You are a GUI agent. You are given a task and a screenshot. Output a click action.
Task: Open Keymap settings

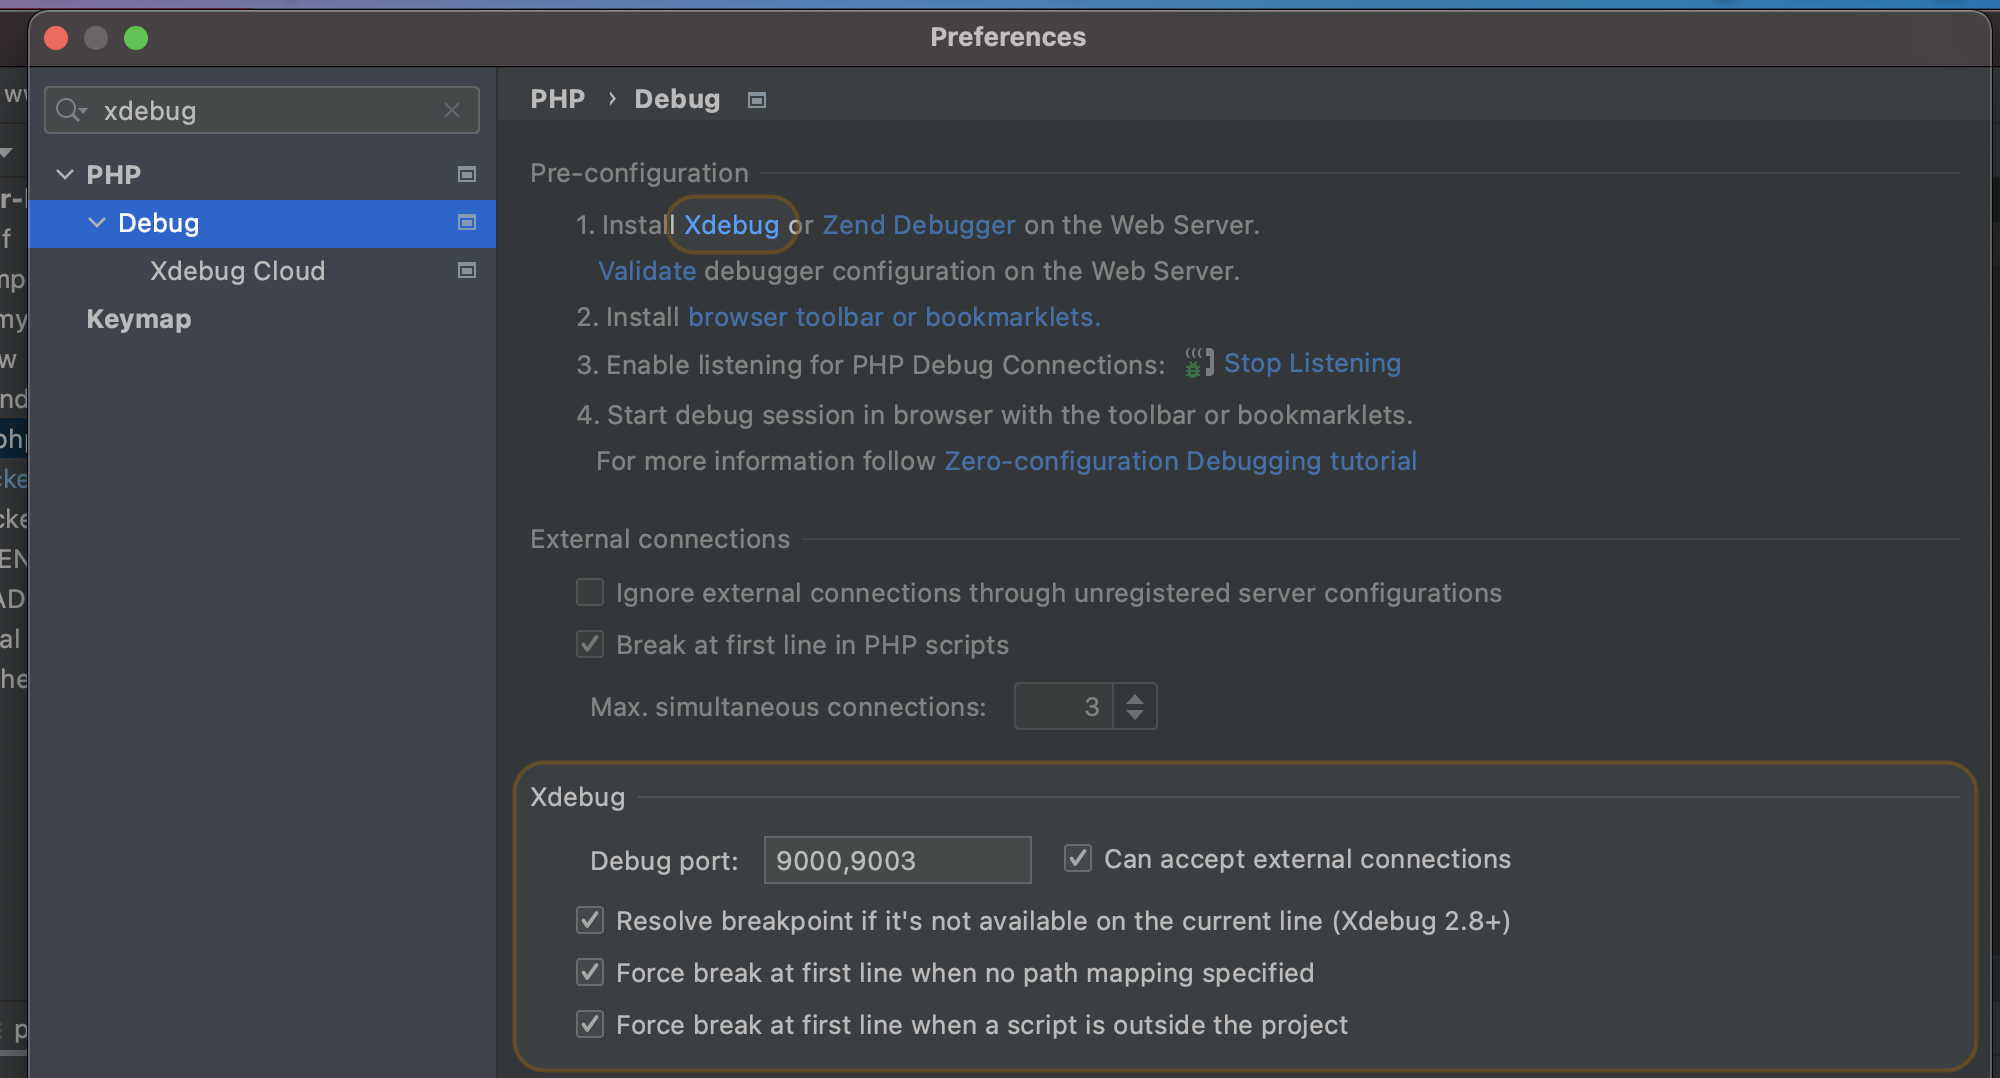[x=138, y=319]
